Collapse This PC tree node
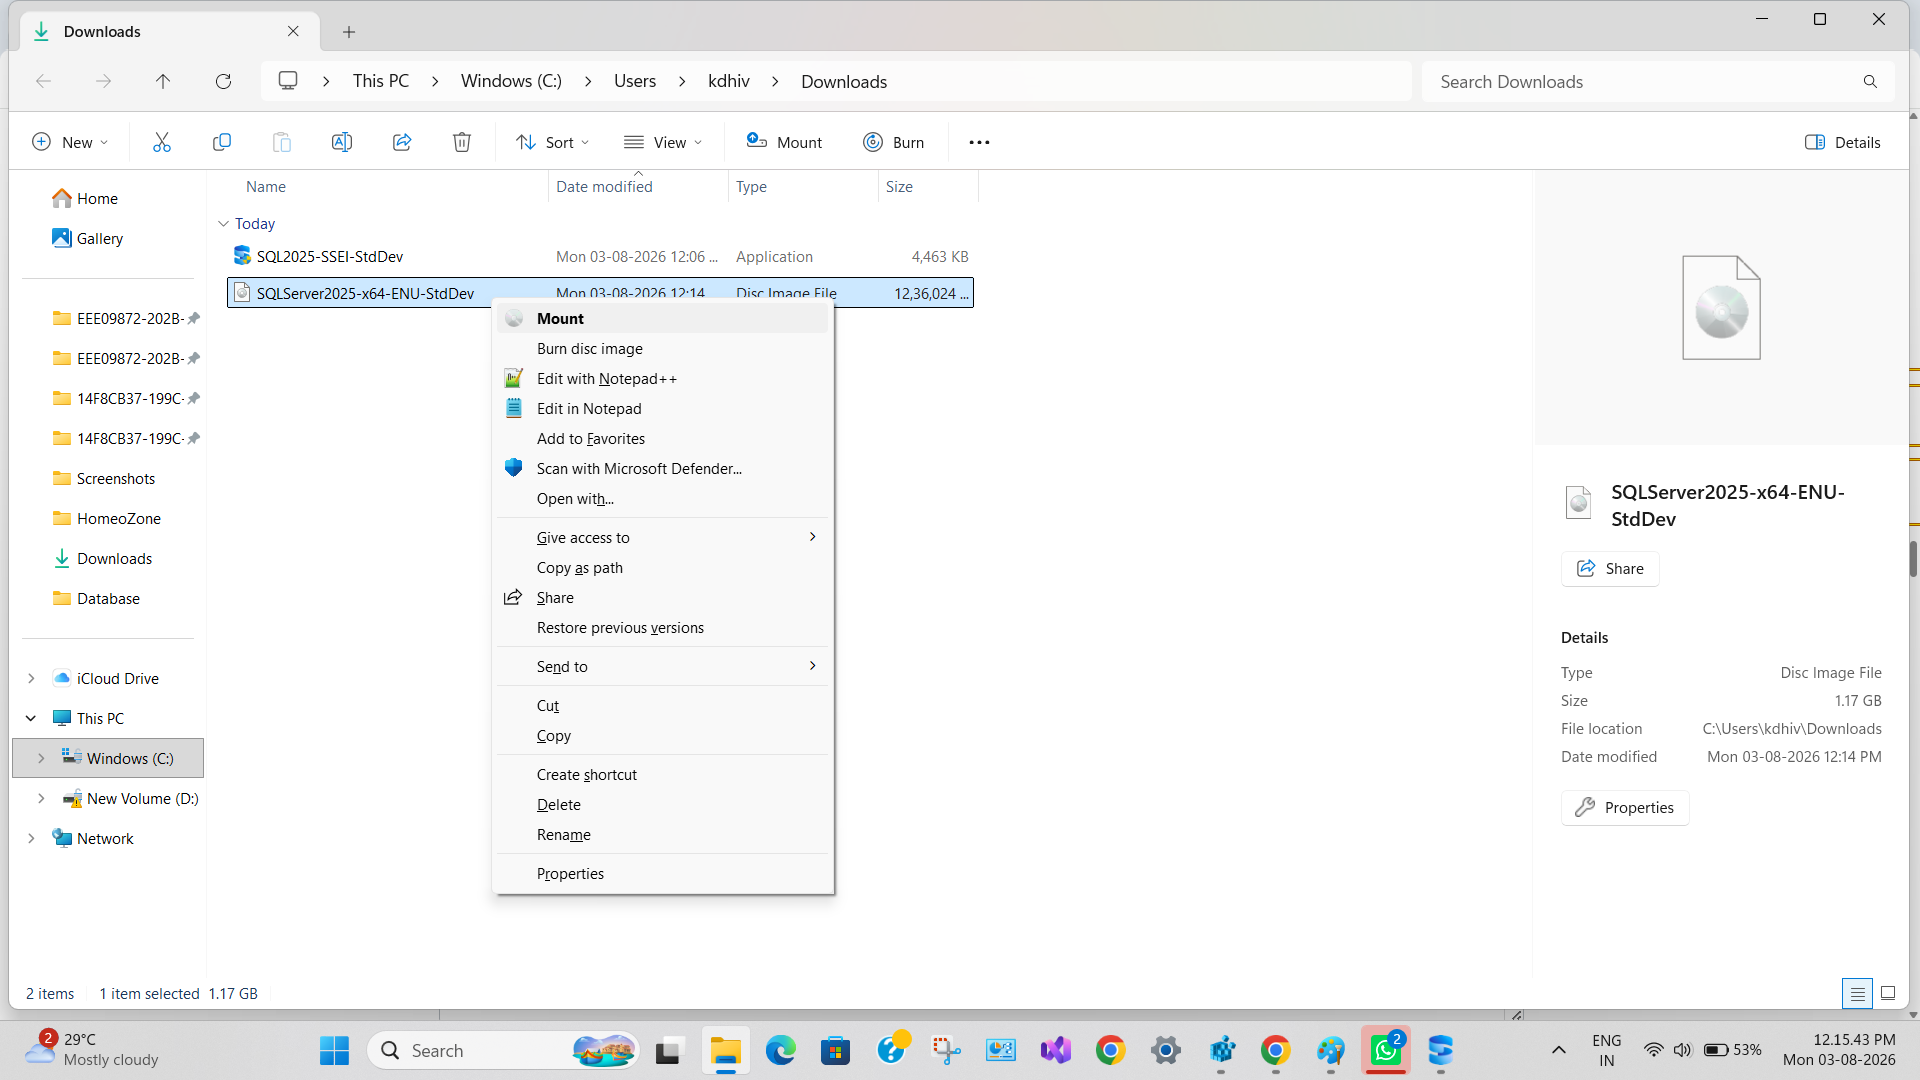The image size is (1920, 1080). pyautogui.click(x=31, y=718)
